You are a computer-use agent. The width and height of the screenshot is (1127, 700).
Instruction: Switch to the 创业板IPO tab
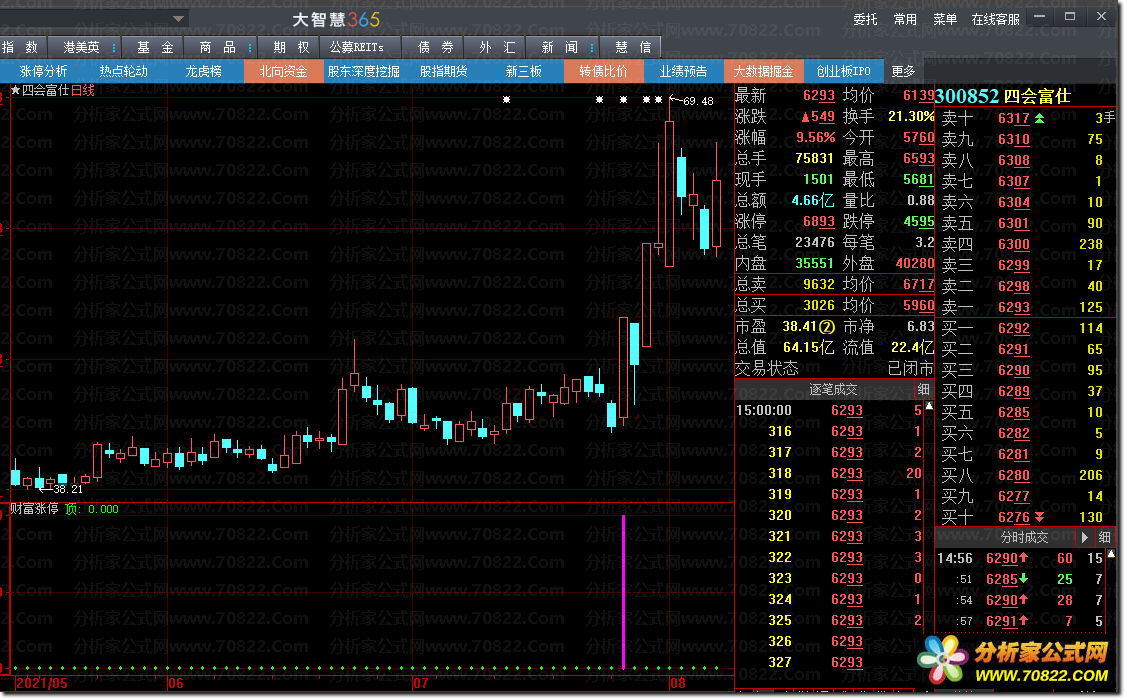843,71
